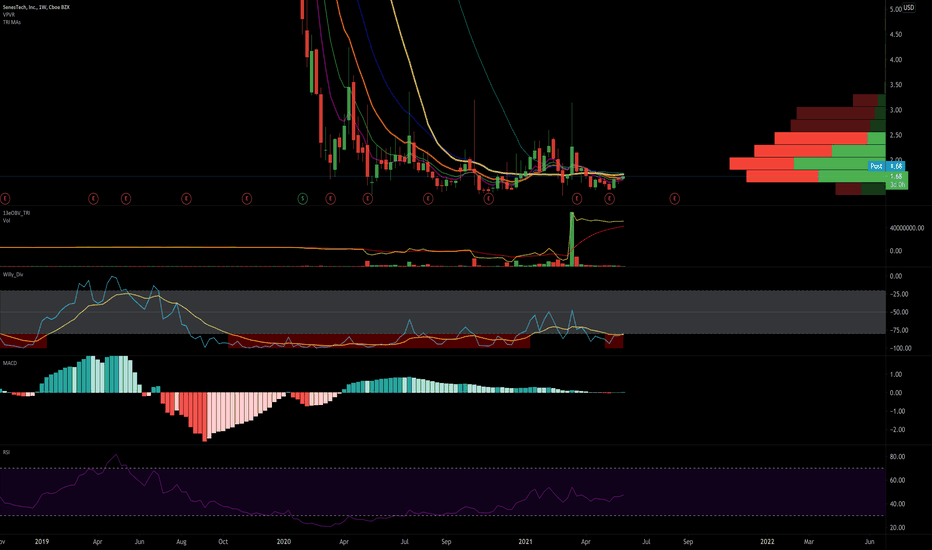Click the 2022 label on time axis
The image size is (932, 550).
coord(767,542)
